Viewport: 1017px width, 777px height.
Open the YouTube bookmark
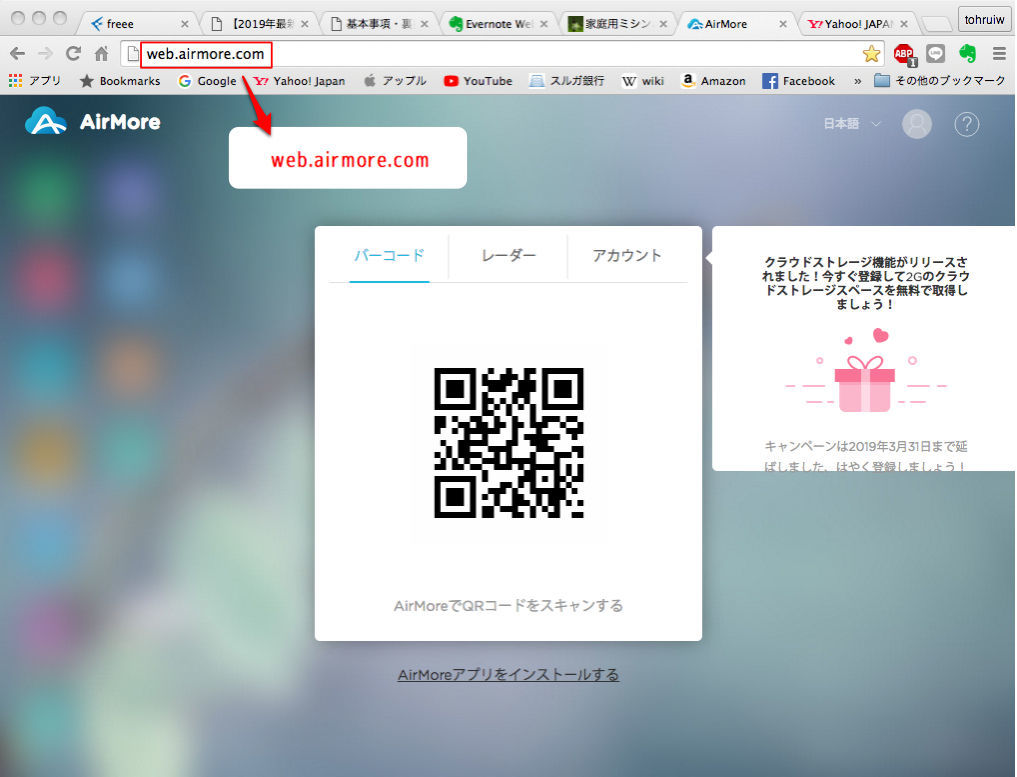tap(478, 80)
